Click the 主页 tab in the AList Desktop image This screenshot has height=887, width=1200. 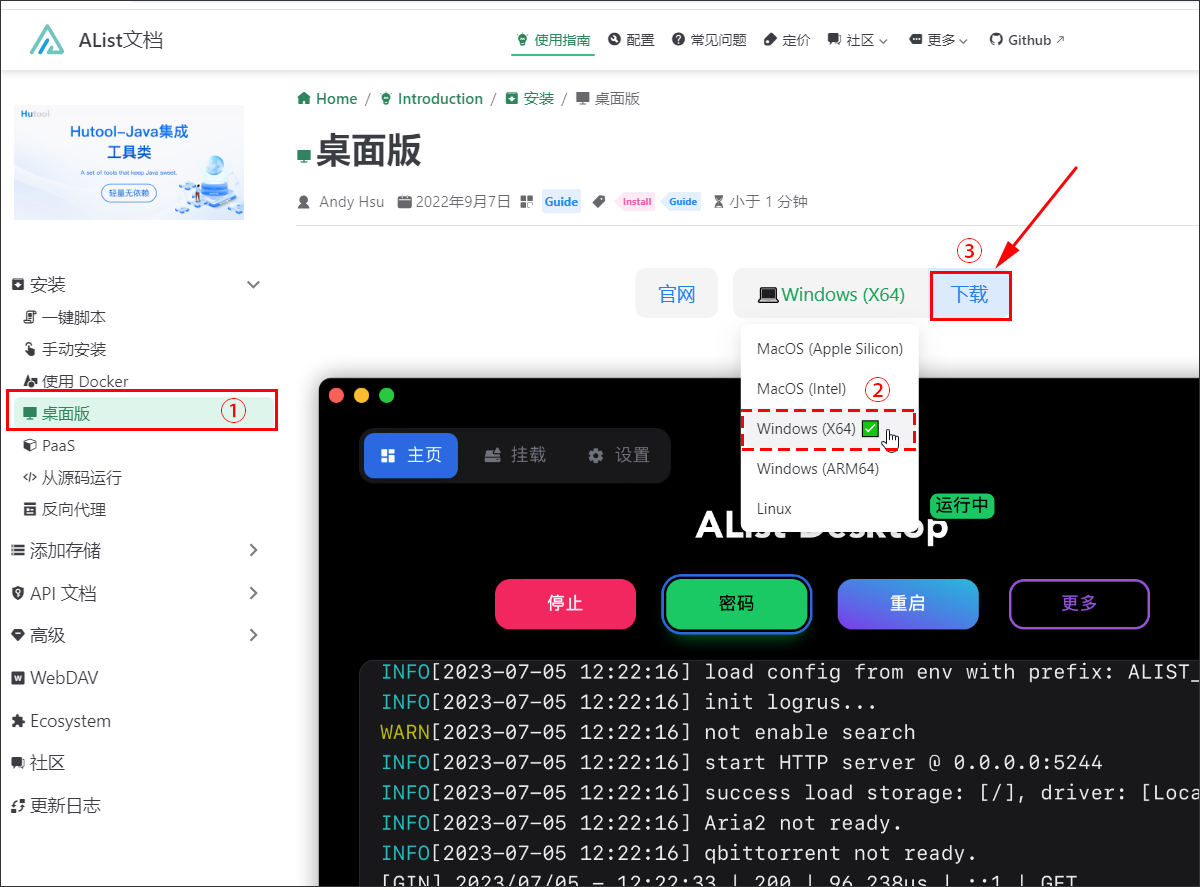(411, 455)
